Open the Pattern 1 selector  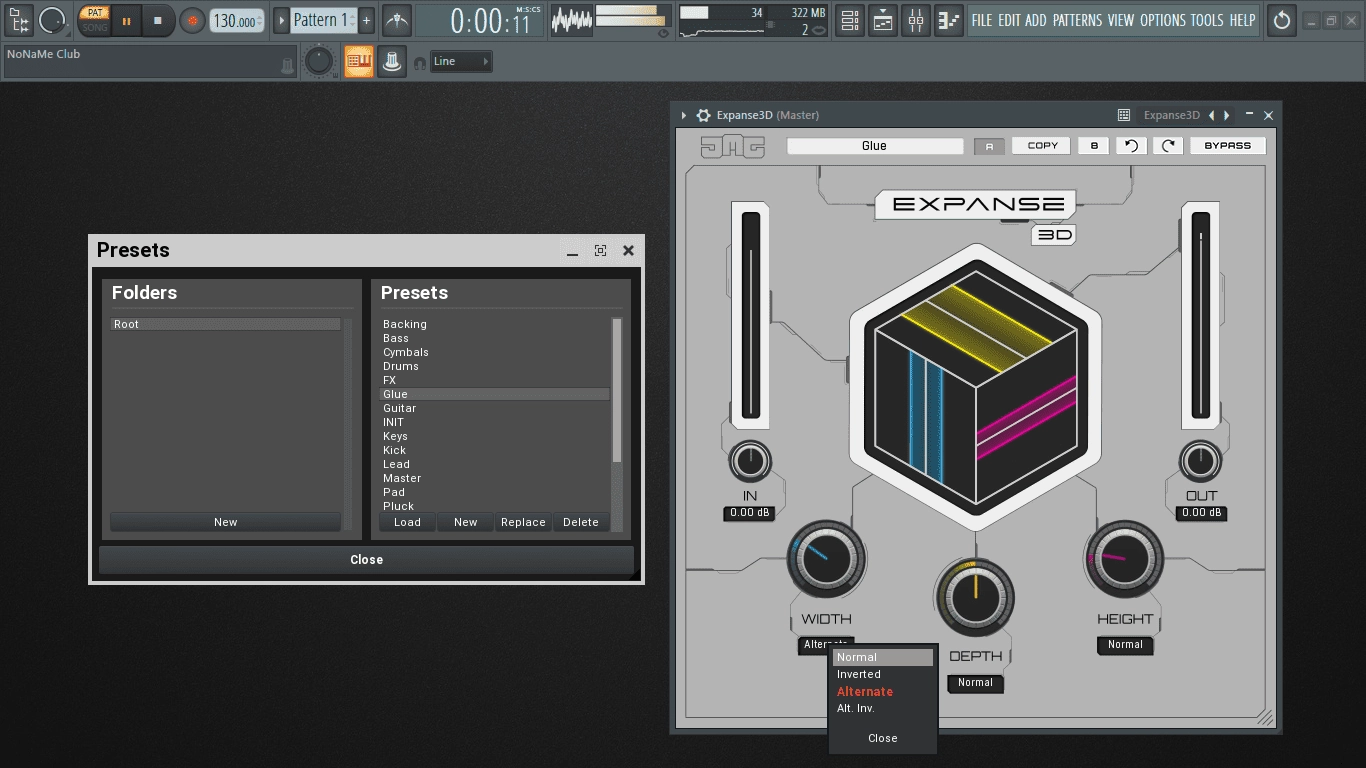(x=323, y=20)
